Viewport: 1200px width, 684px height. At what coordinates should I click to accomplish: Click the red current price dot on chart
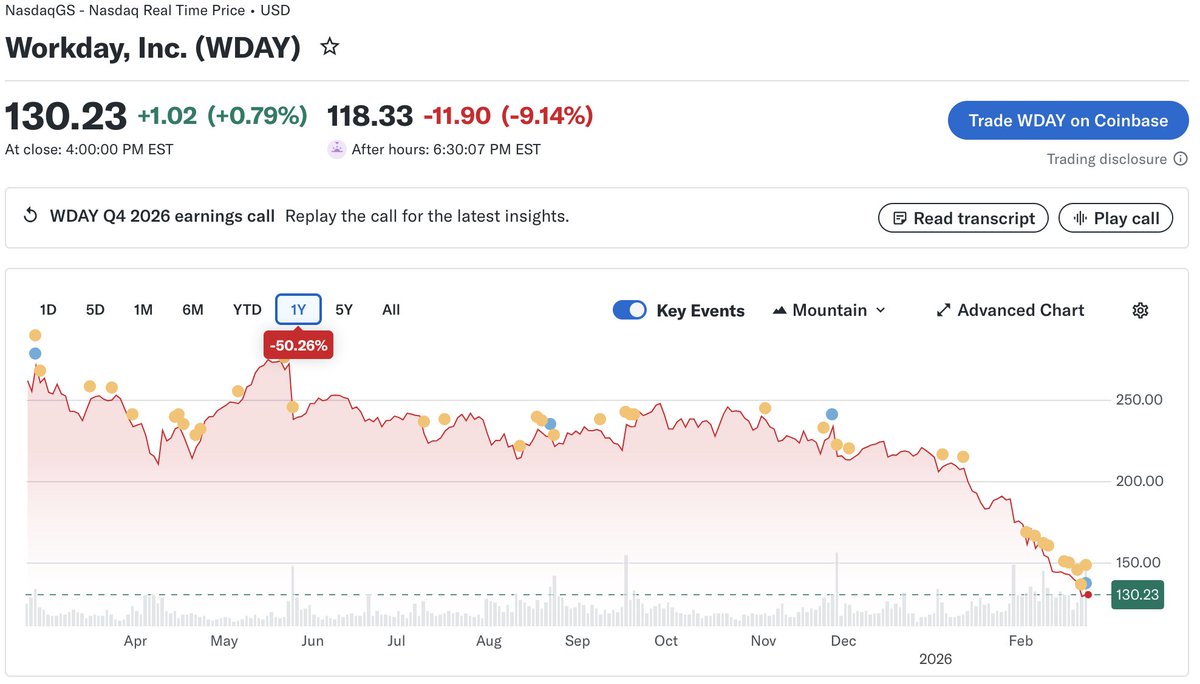pos(1088,595)
